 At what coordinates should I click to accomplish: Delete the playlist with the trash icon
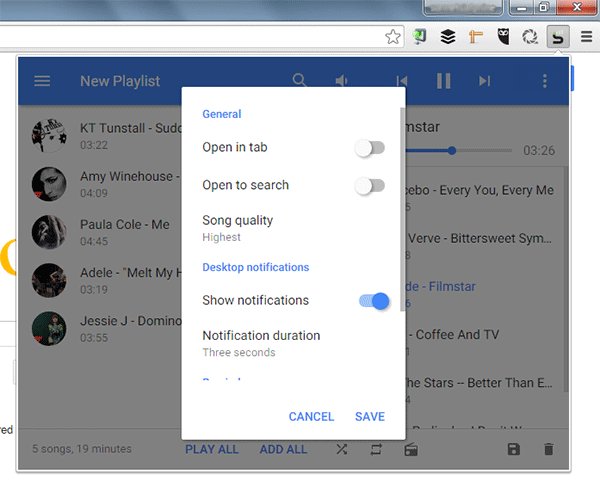(x=549, y=449)
